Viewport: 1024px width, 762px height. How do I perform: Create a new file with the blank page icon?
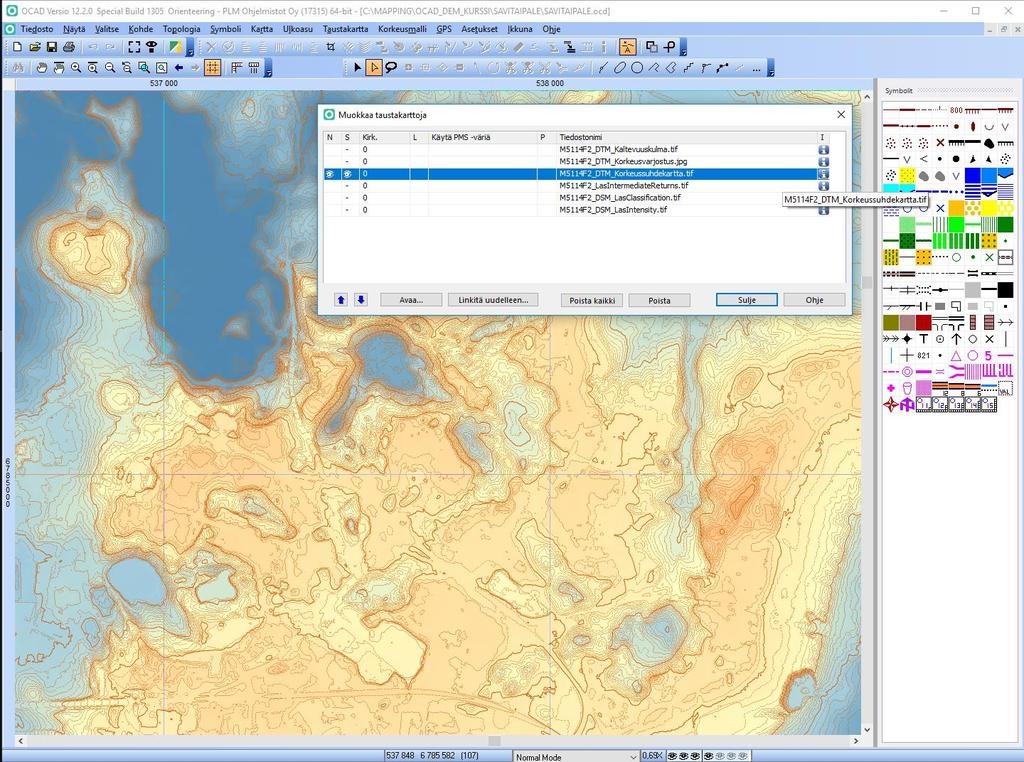point(18,47)
